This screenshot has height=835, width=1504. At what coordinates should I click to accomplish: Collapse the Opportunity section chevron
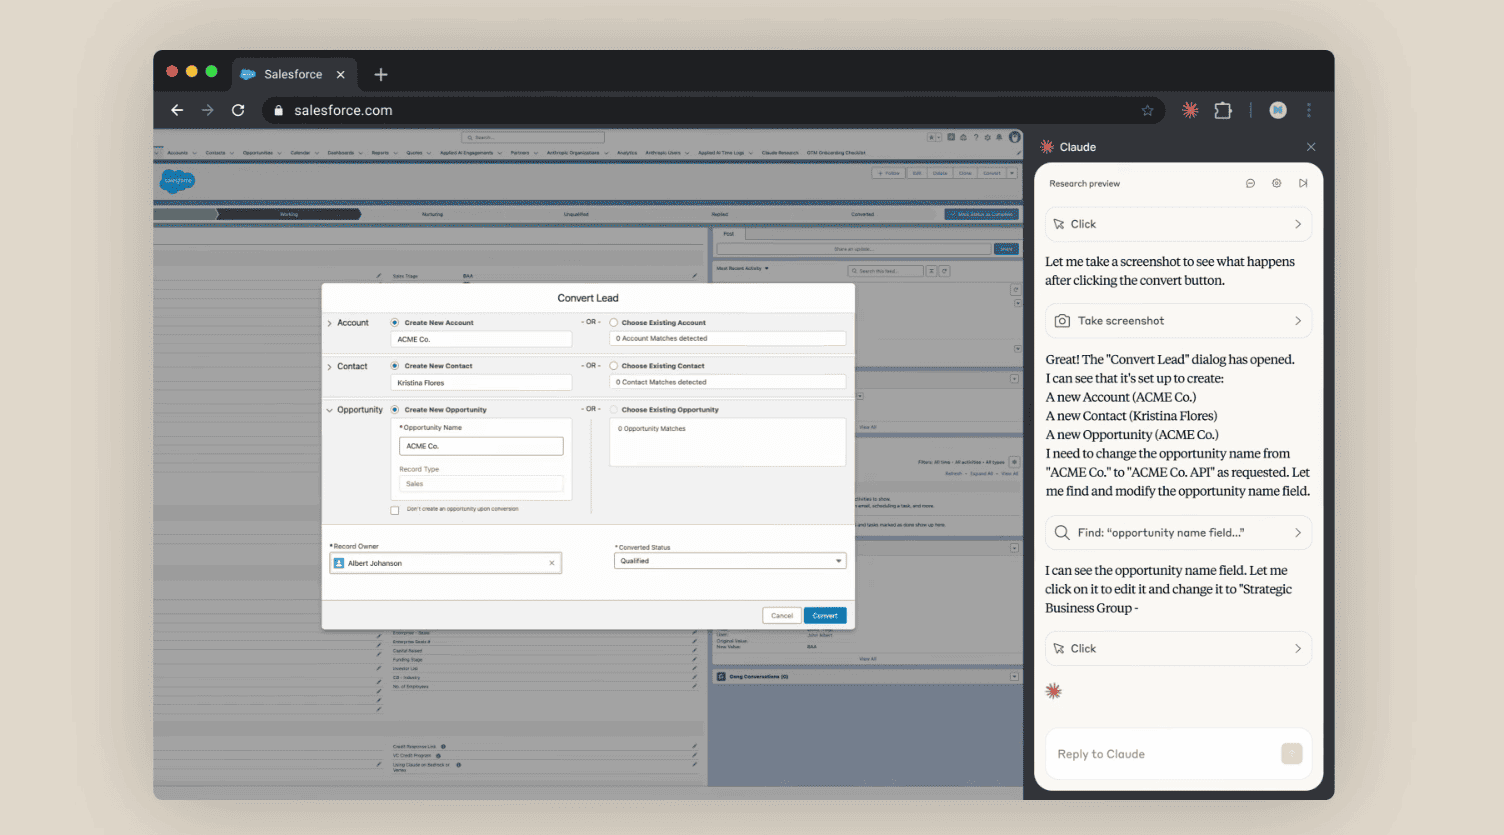coord(330,410)
